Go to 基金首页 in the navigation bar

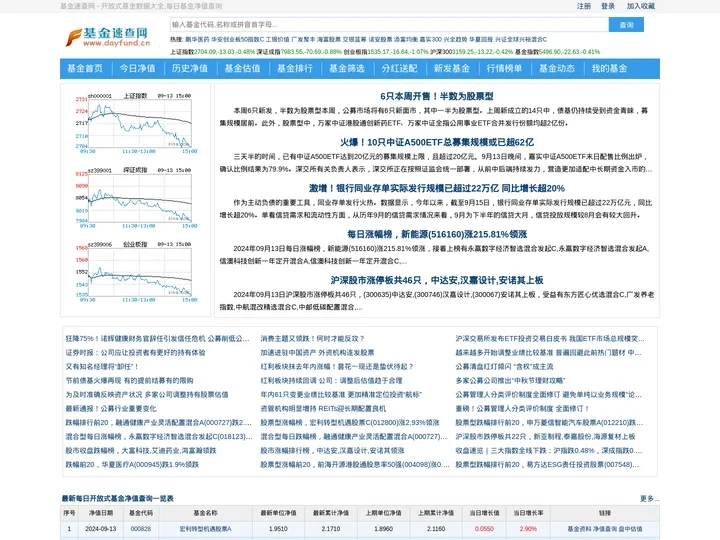point(85,68)
